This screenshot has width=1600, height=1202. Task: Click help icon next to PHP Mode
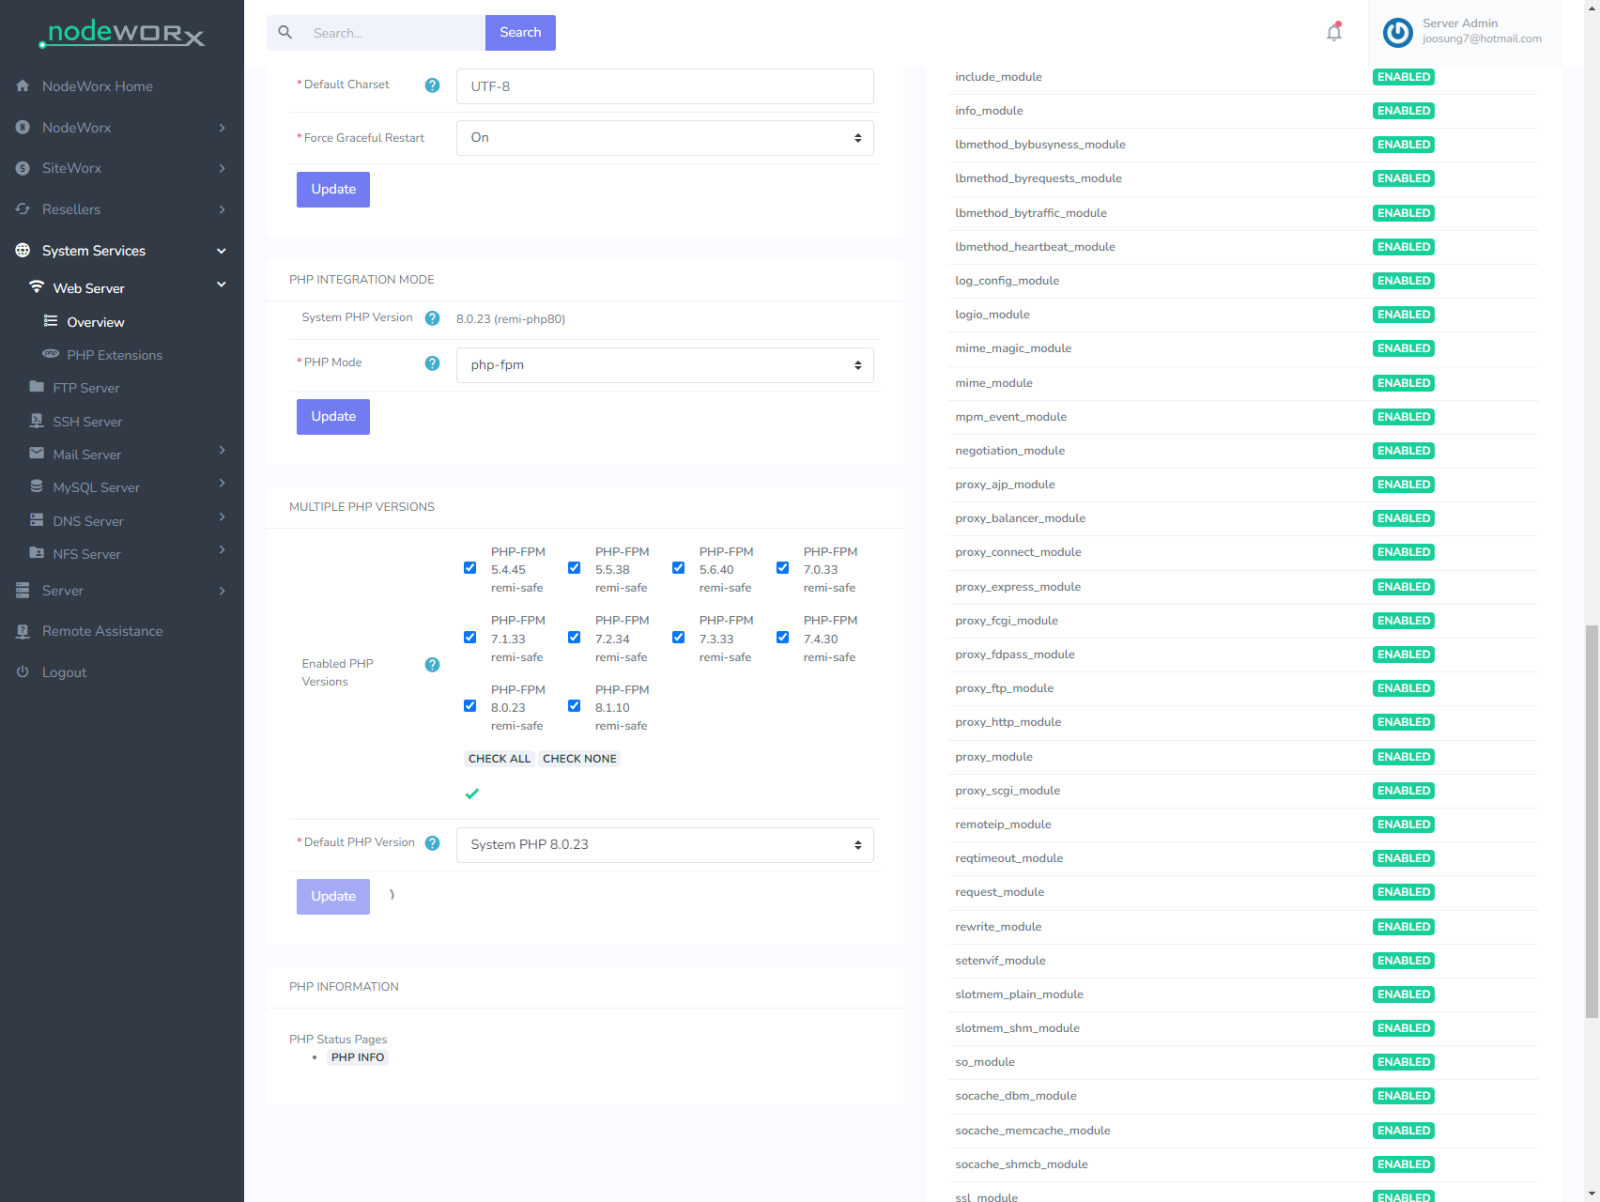pos(432,364)
